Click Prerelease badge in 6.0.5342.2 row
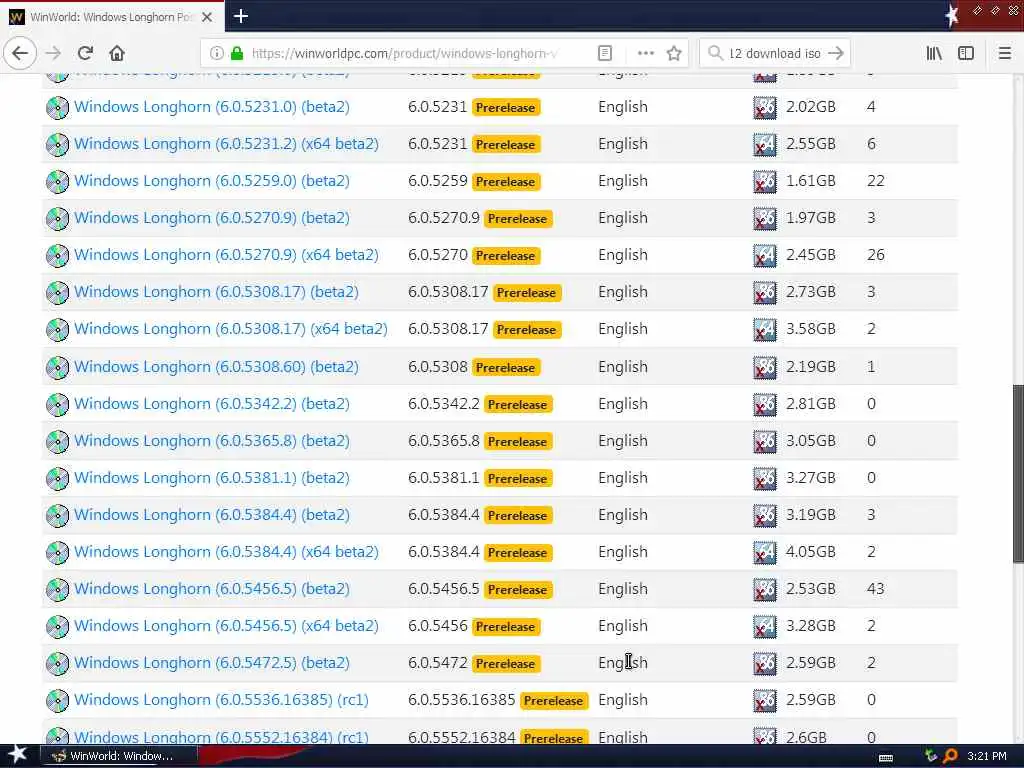 [518, 405]
